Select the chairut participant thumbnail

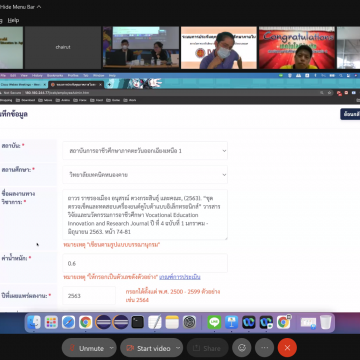coord(63,48)
